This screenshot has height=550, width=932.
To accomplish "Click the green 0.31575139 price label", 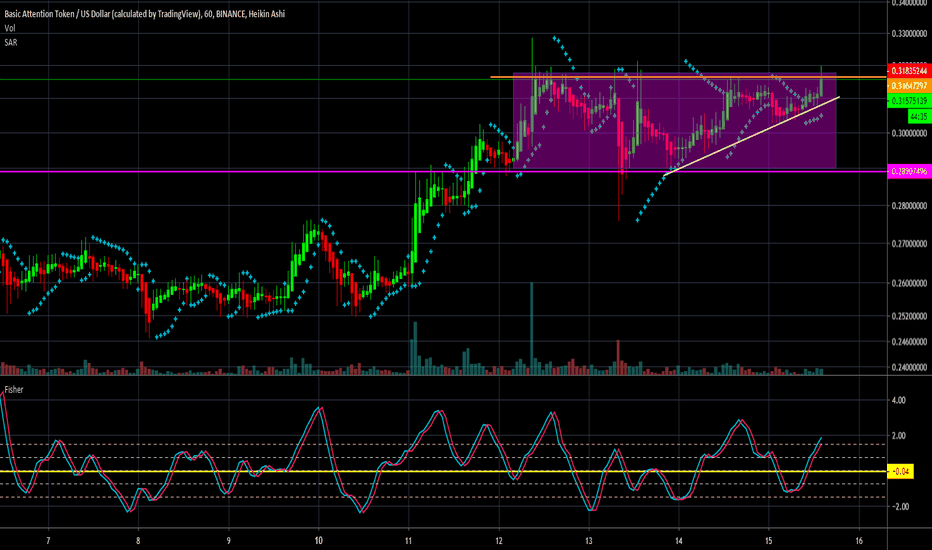I will point(909,101).
